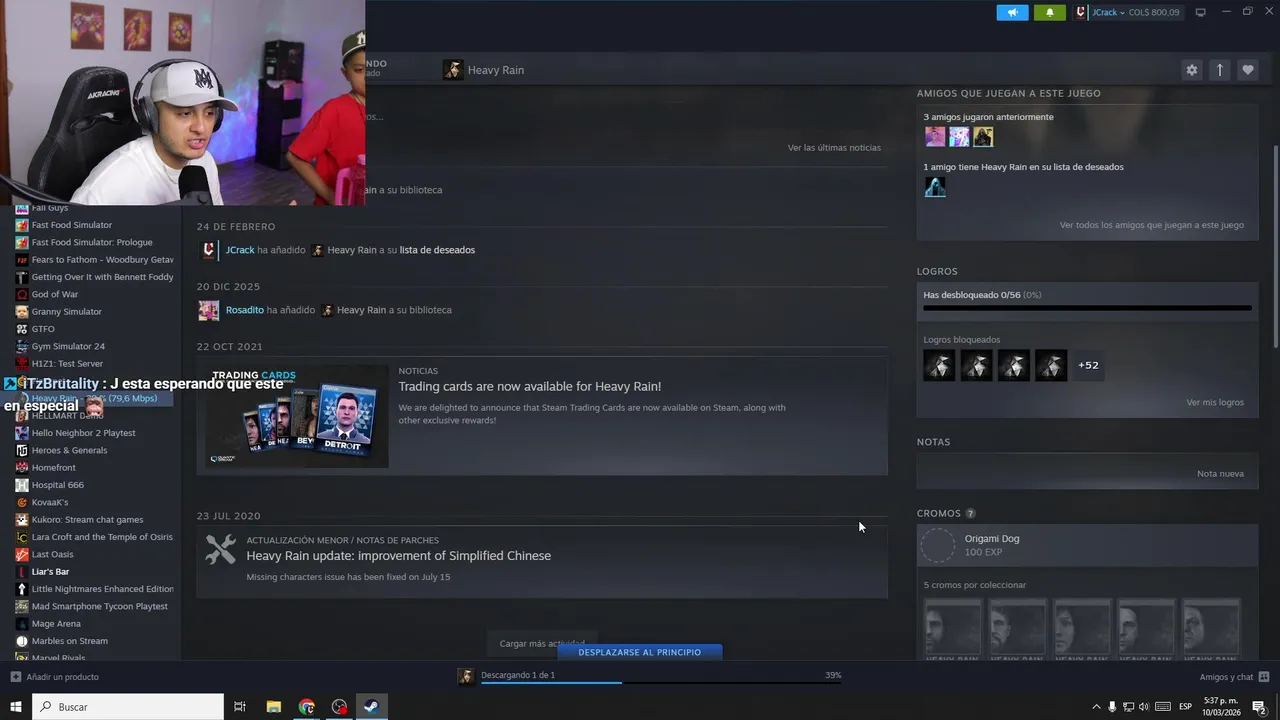Open 'Heavy Rain update: improvement of Simplified Chinese' entry
This screenshot has height=720, width=1280.
tap(398, 556)
